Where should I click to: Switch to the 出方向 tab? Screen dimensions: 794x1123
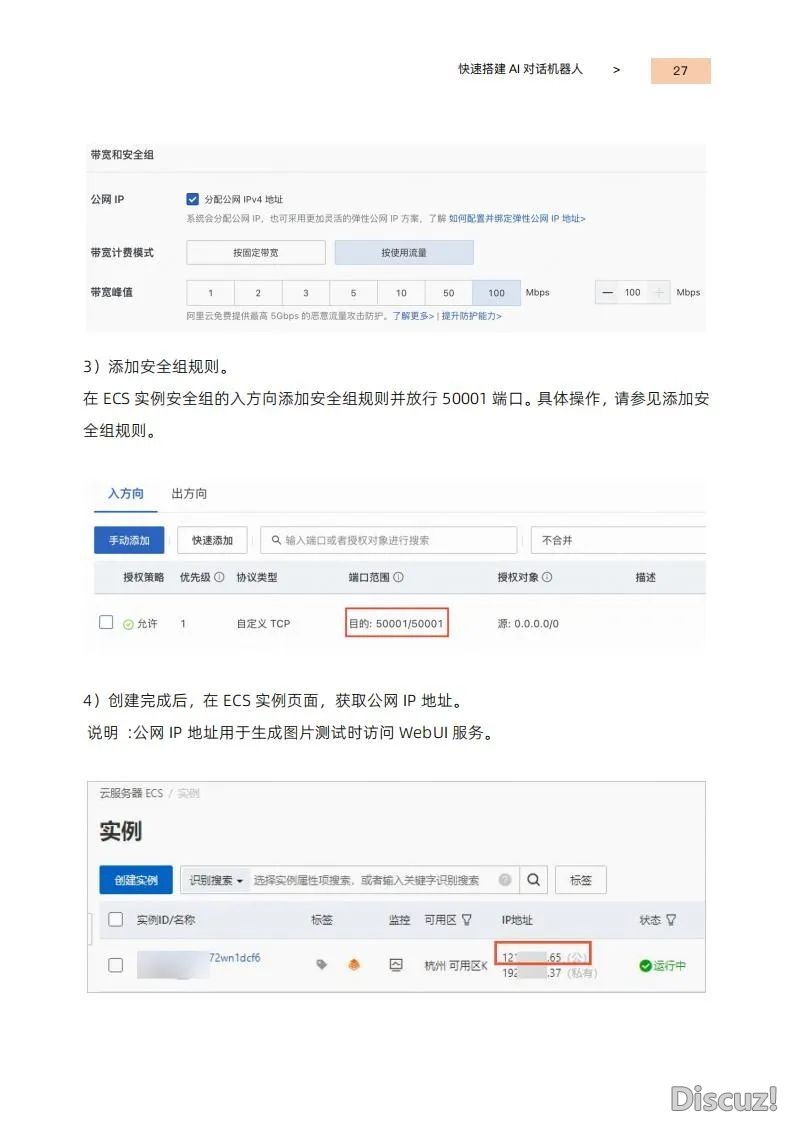[189, 494]
